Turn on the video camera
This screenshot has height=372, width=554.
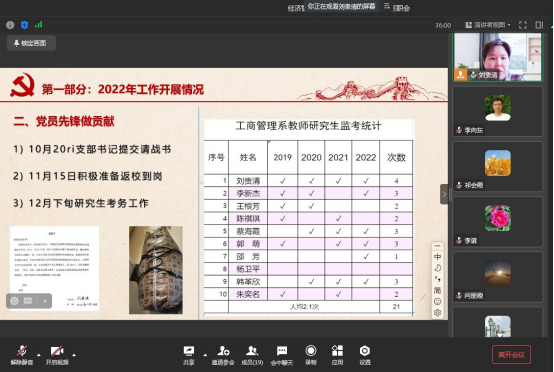57,355
